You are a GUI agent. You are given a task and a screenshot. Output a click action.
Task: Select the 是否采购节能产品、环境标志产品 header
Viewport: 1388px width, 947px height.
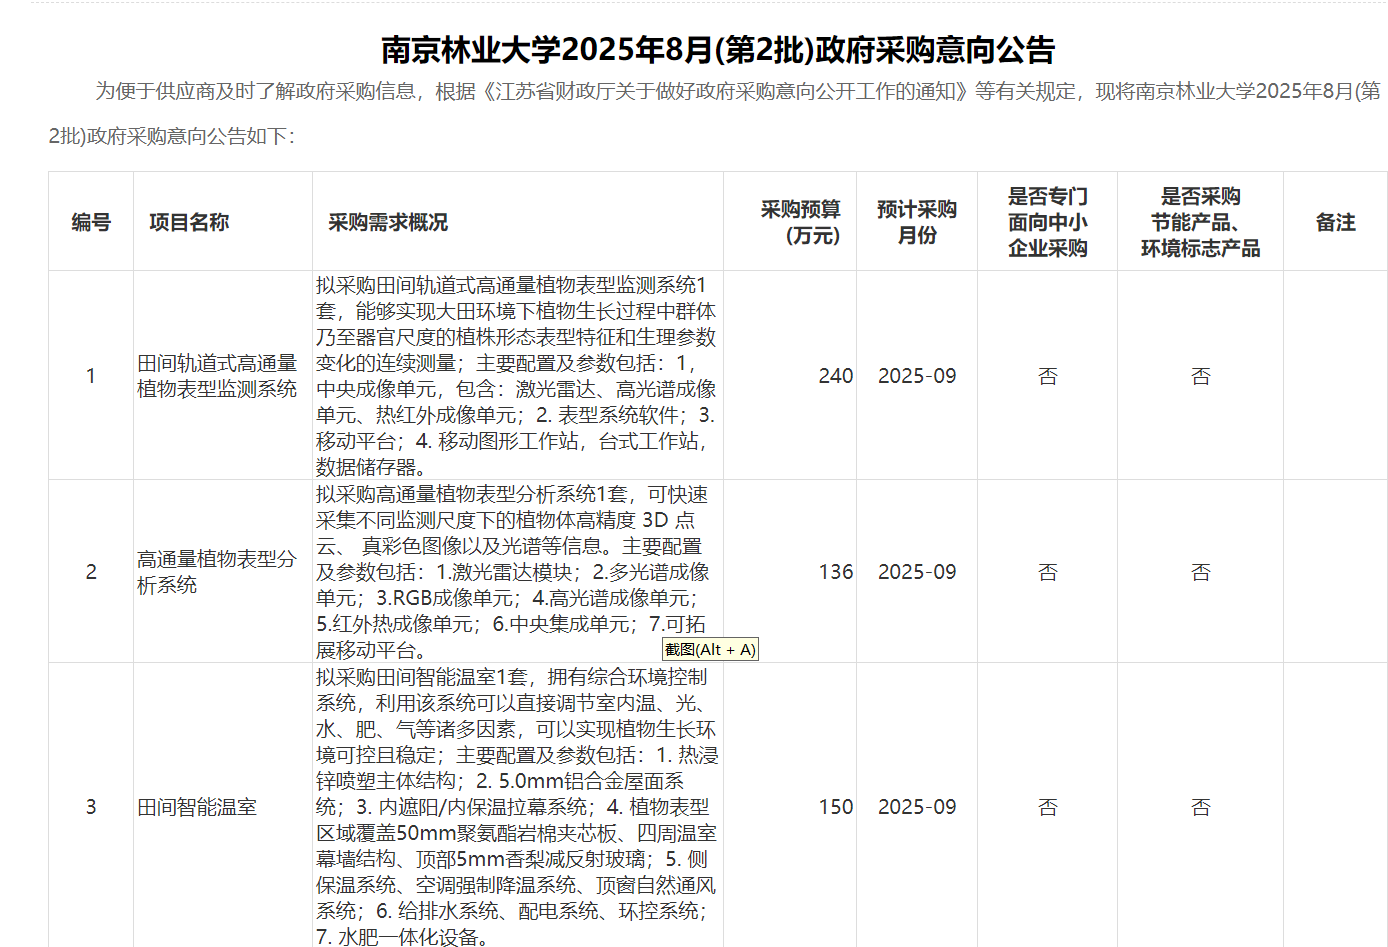coord(1200,222)
